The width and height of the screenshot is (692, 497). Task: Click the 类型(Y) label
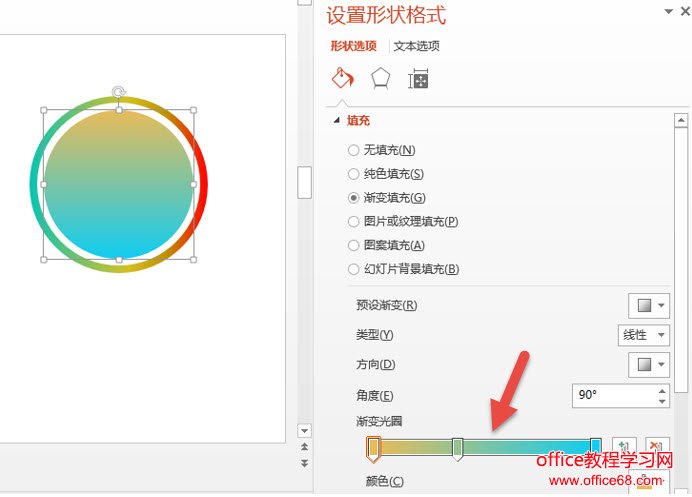click(375, 335)
